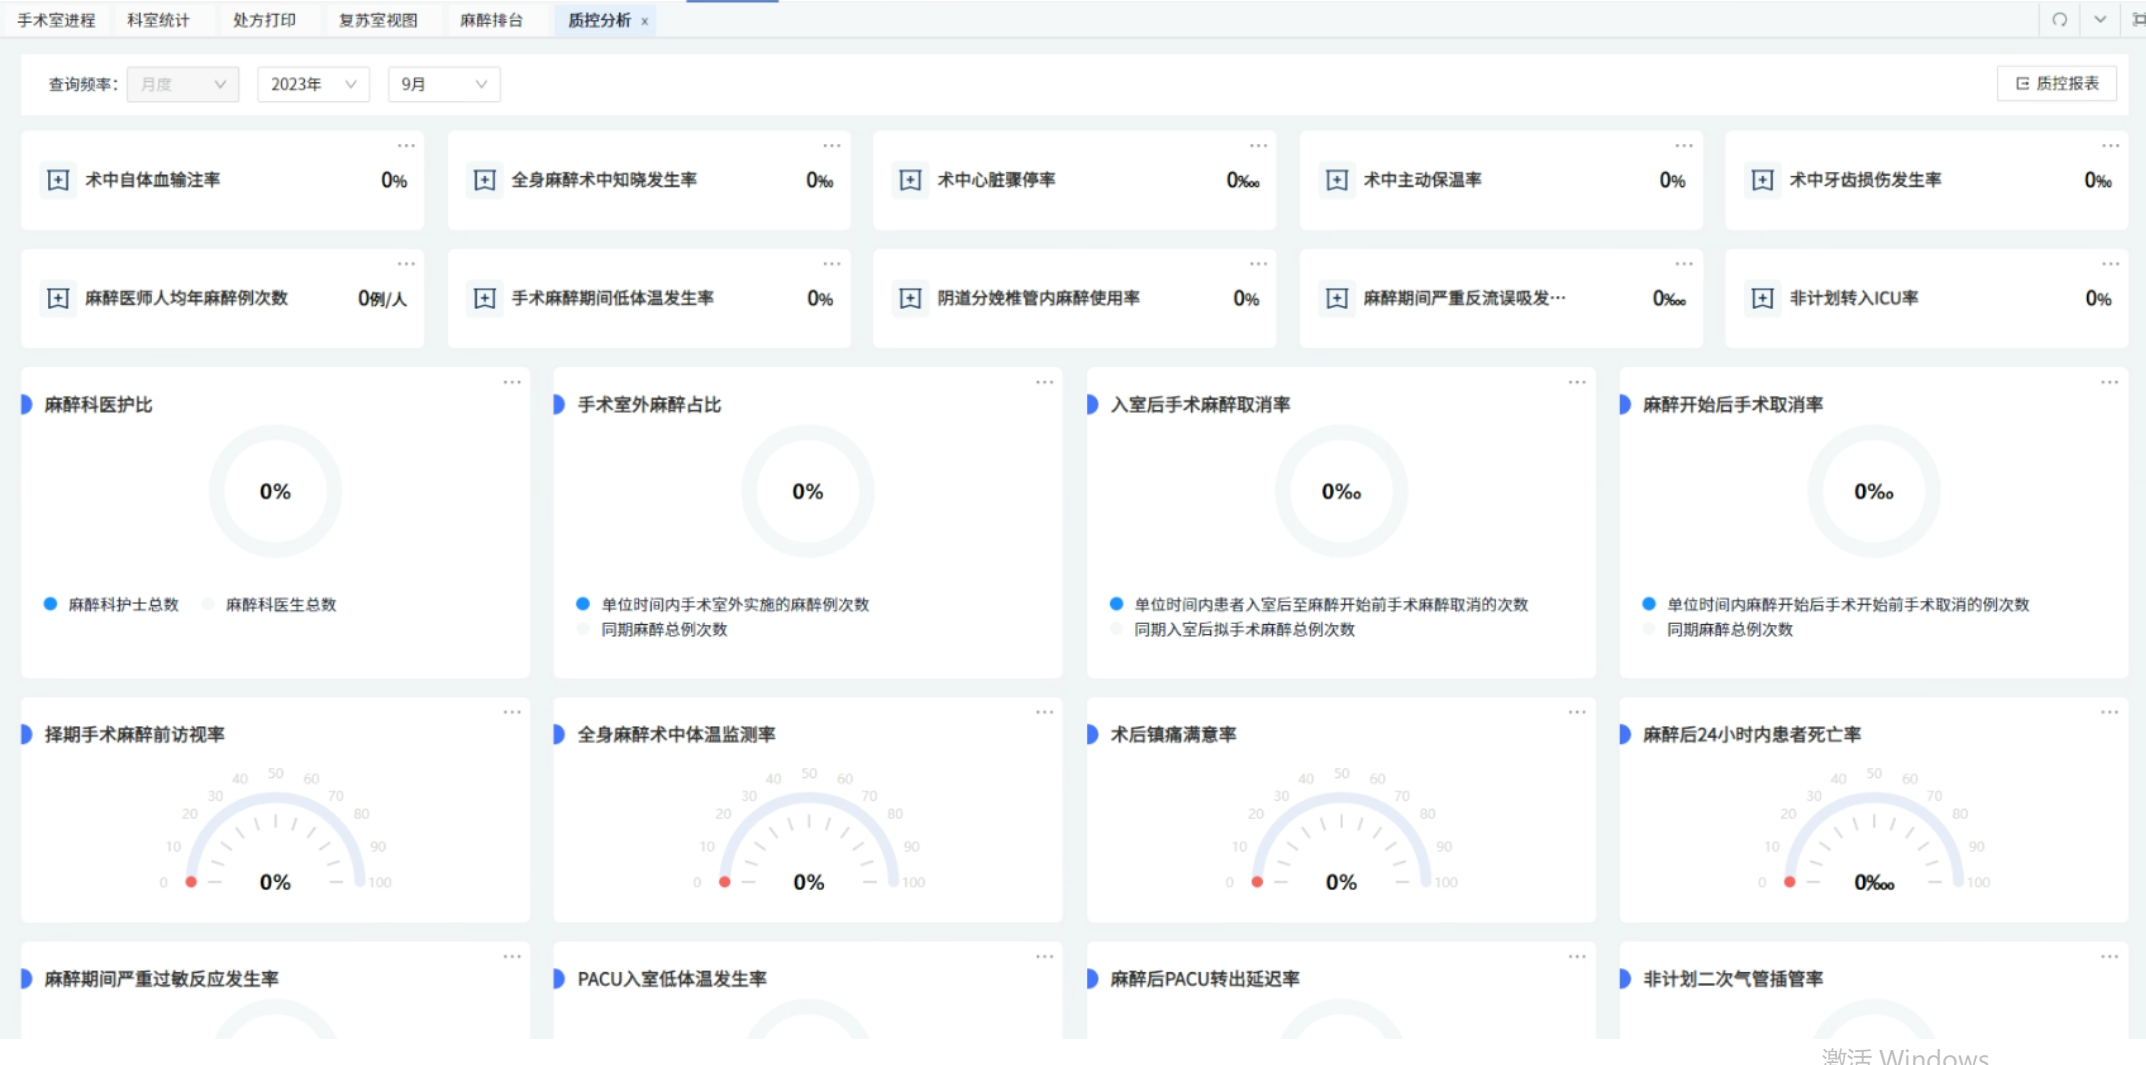This screenshot has width=2146, height=1065.
Task: Open more options on 全身麻醉术中体温监测率 gauge
Action: pyautogui.click(x=1045, y=712)
